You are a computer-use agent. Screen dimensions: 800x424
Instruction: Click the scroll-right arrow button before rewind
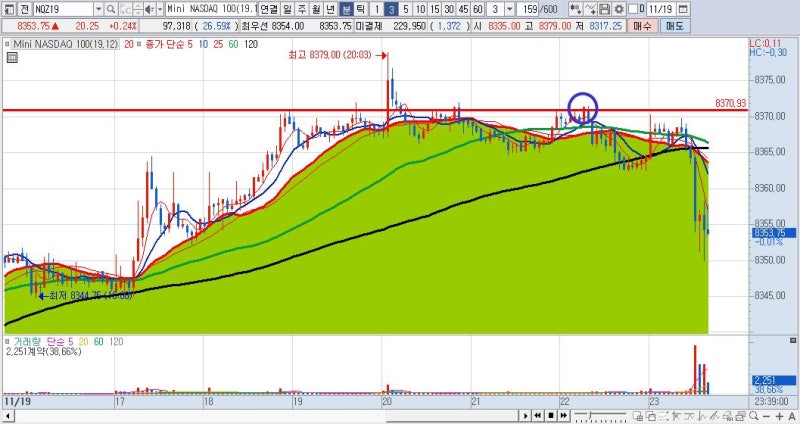pyautogui.click(x=524, y=416)
